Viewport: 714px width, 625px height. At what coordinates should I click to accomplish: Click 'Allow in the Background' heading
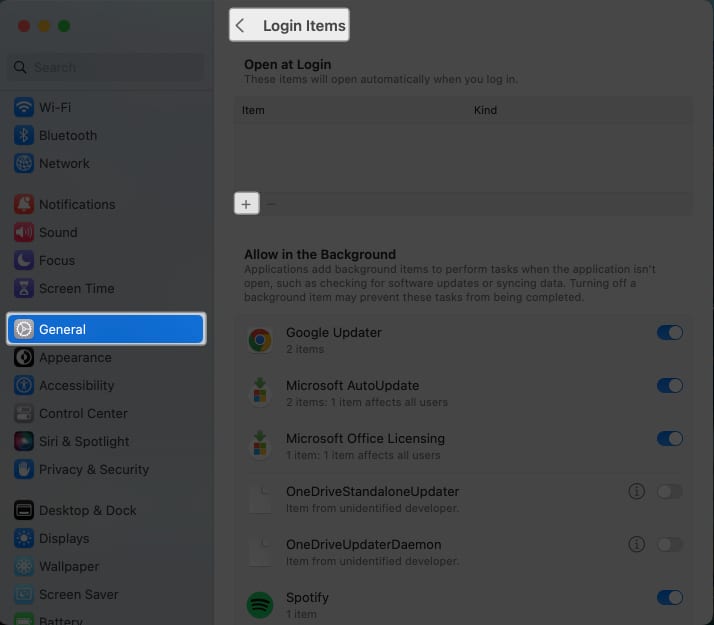click(x=320, y=254)
